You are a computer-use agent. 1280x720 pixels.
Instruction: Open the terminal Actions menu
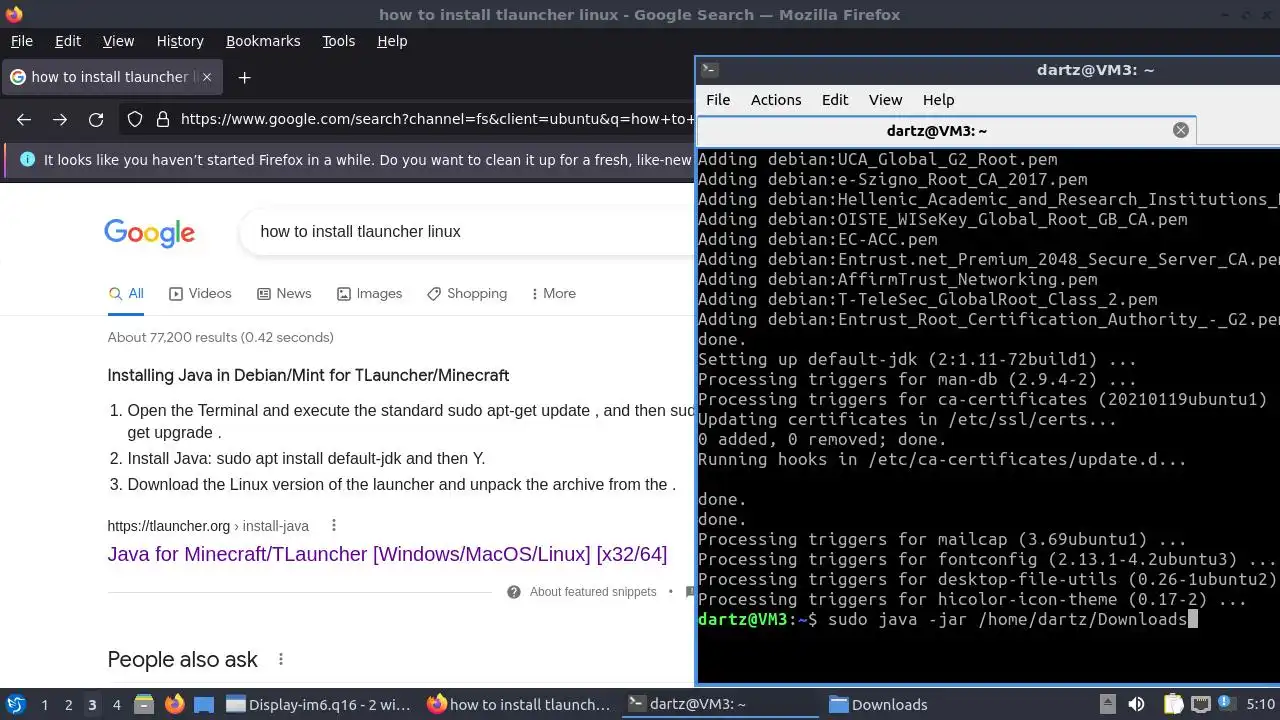[776, 100]
